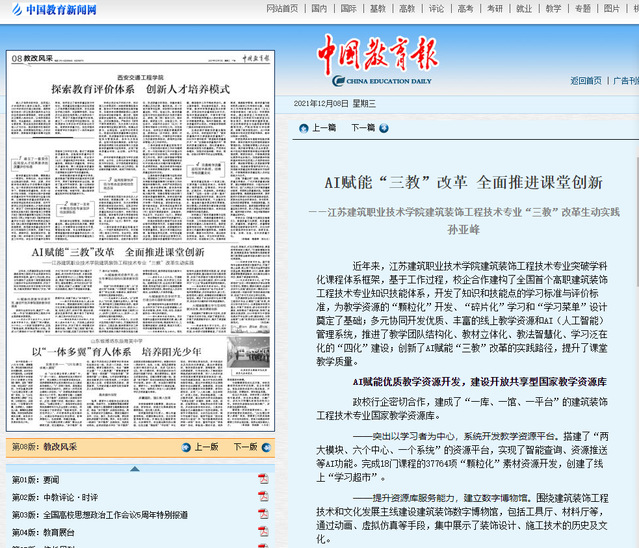Click PDF icon beside 第03版 special report

coord(263,514)
